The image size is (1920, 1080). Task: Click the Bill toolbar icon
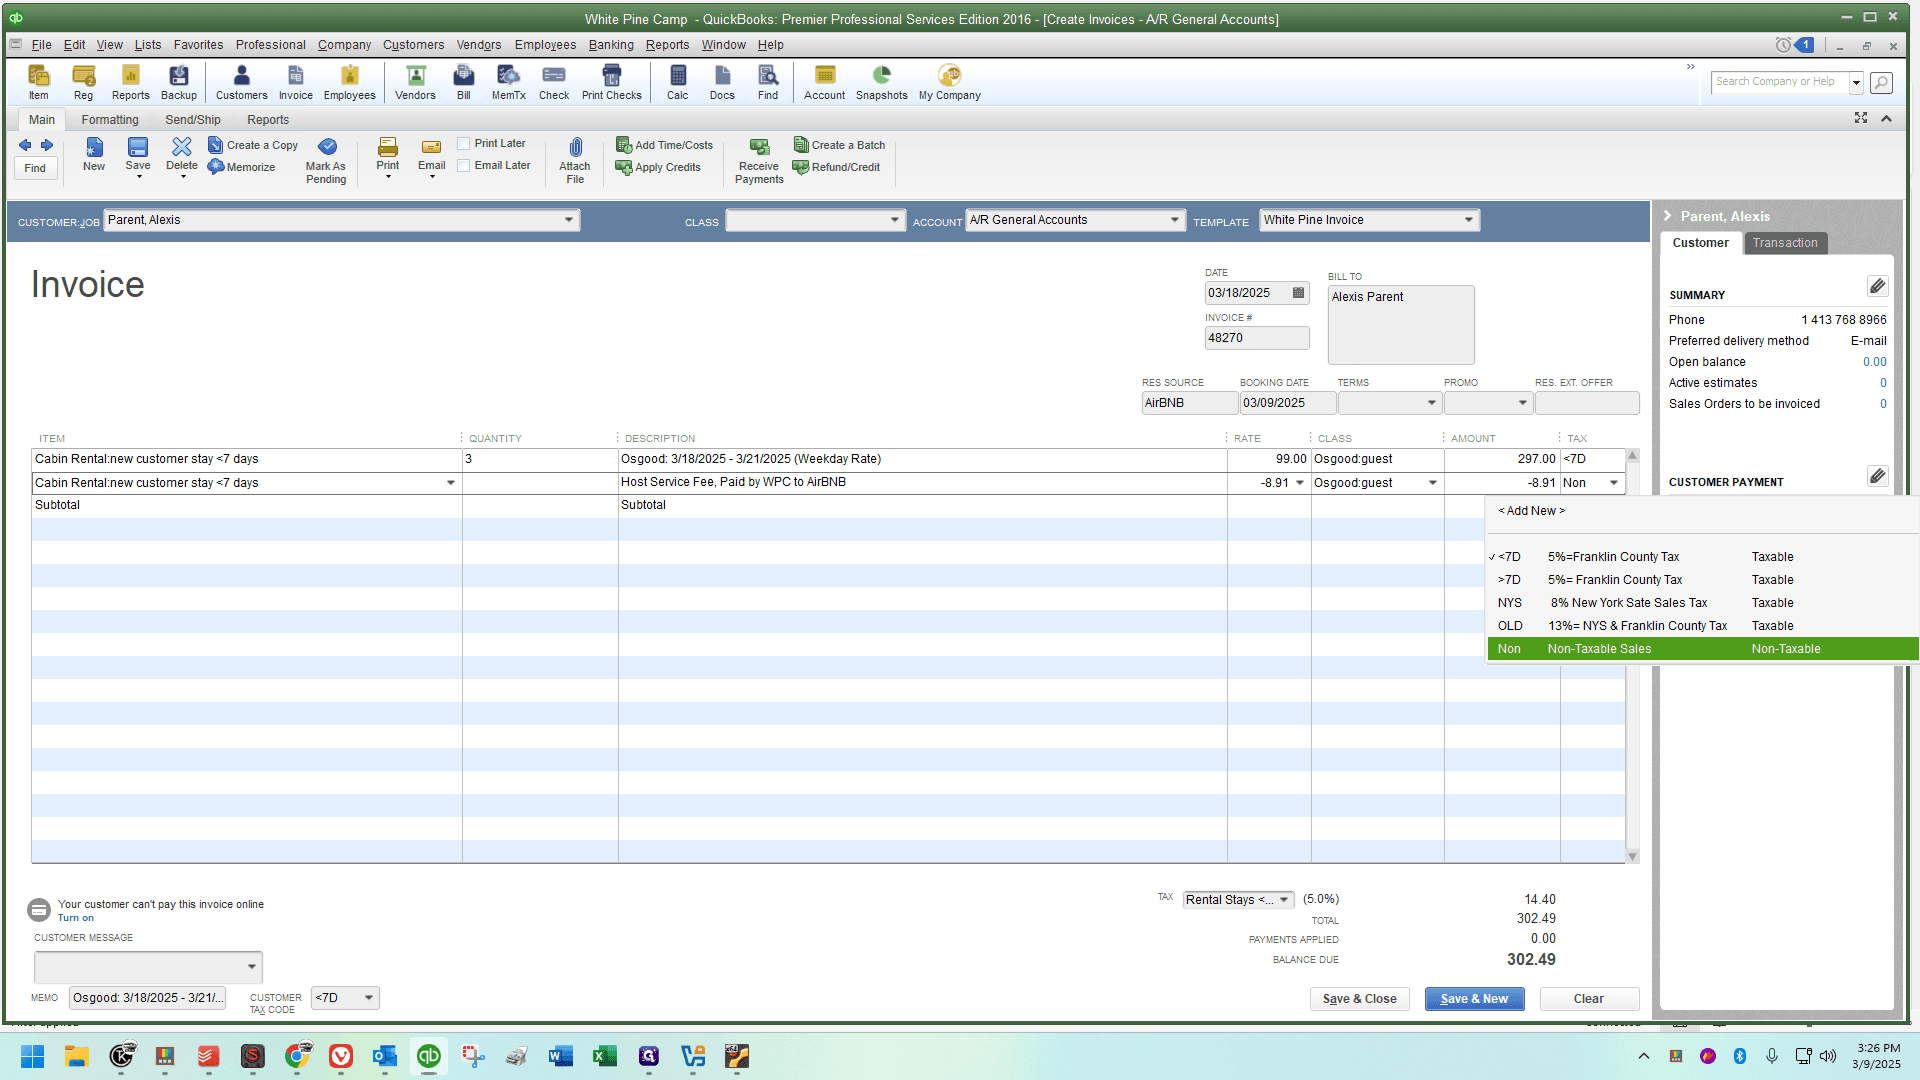[464, 82]
